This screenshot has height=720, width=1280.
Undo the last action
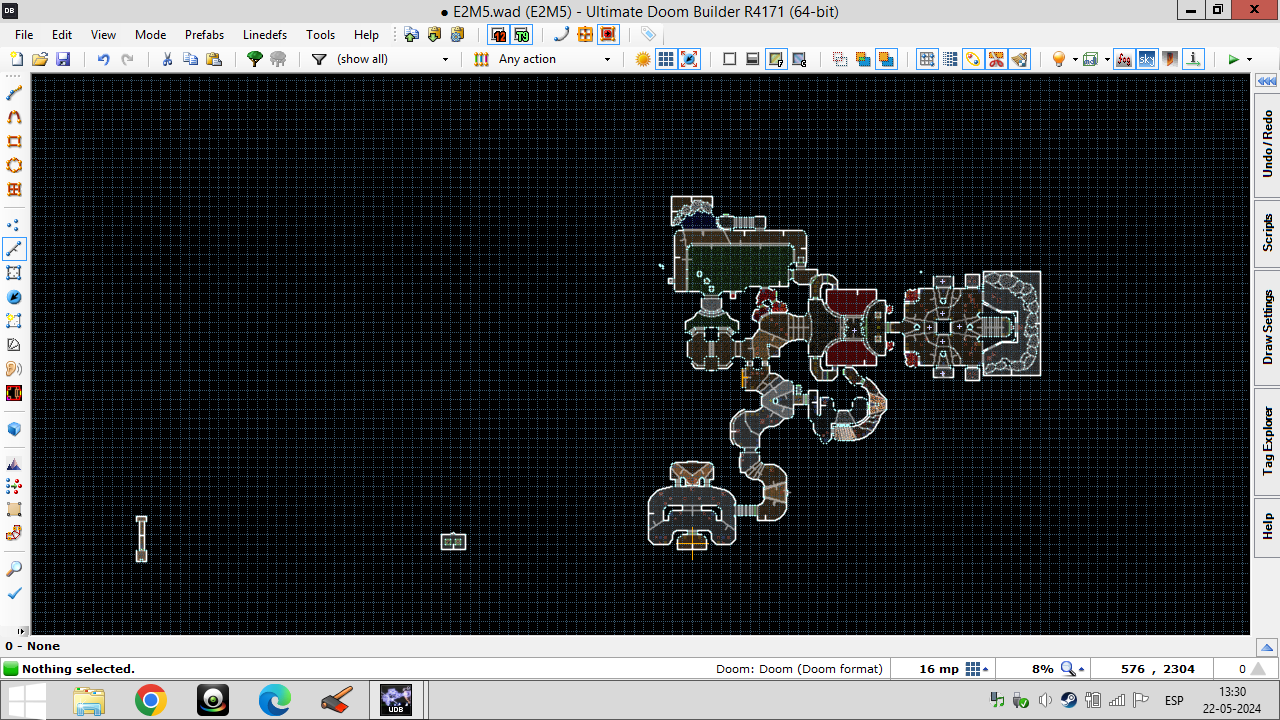pos(103,60)
